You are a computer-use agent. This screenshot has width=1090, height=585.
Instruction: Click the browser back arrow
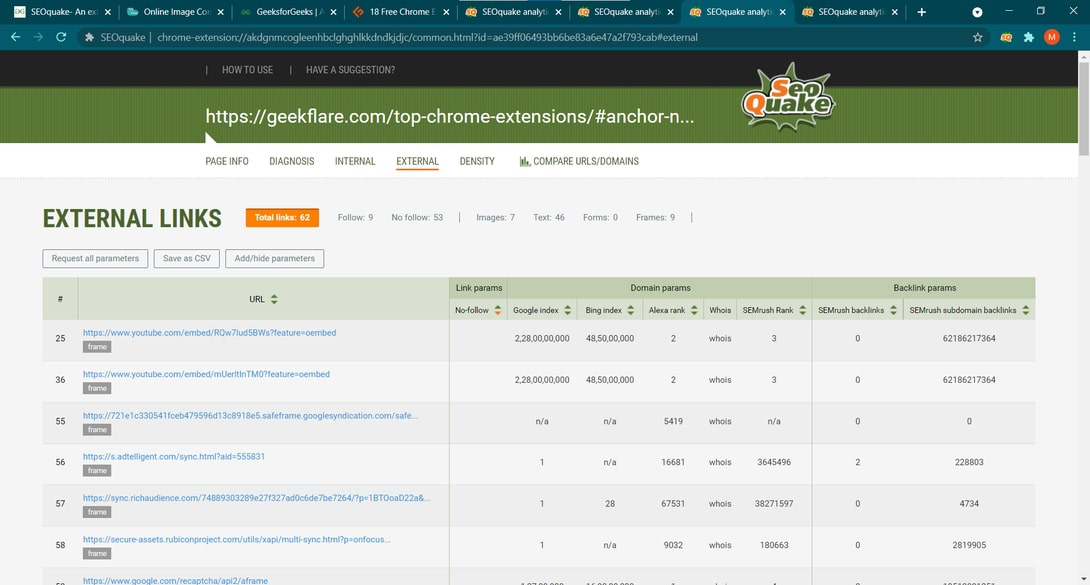(x=15, y=38)
